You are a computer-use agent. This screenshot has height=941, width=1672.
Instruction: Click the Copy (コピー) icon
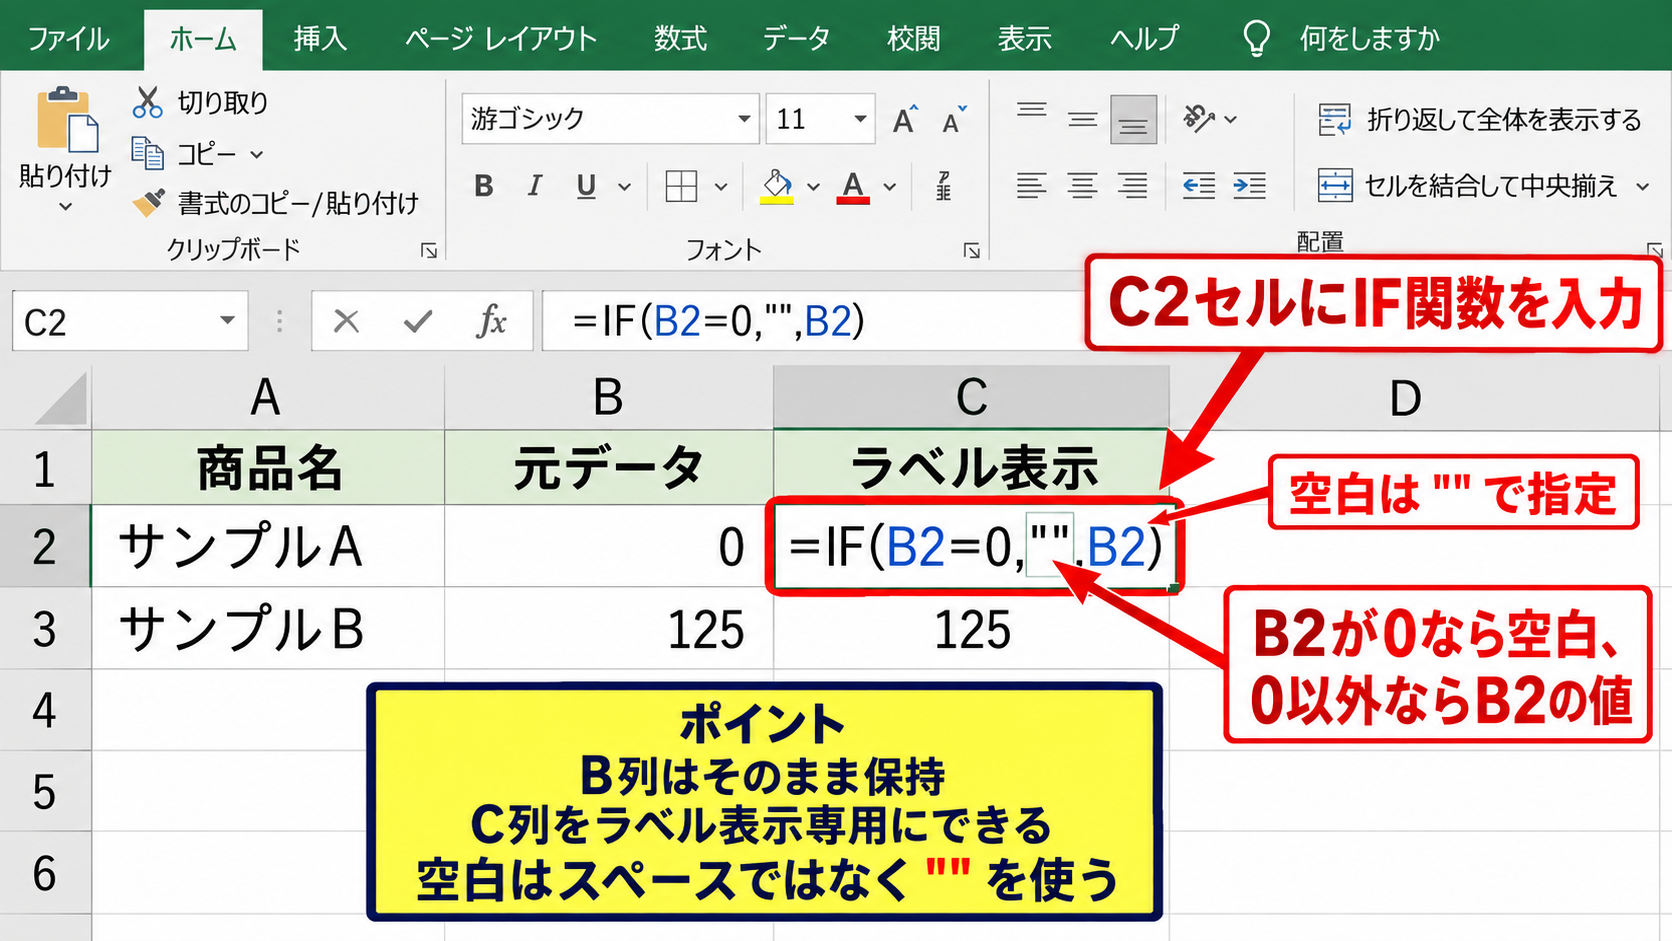coord(148,154)
